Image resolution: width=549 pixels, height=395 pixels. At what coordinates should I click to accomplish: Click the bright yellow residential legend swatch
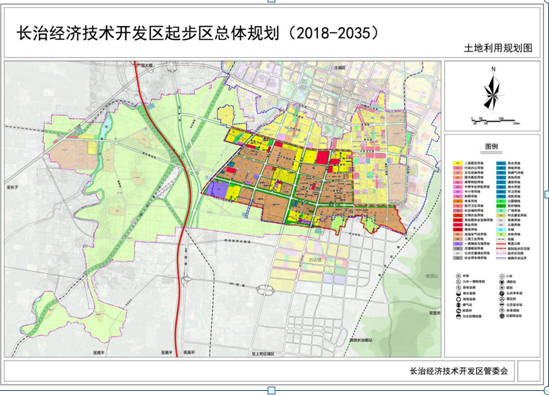(458, 163)
